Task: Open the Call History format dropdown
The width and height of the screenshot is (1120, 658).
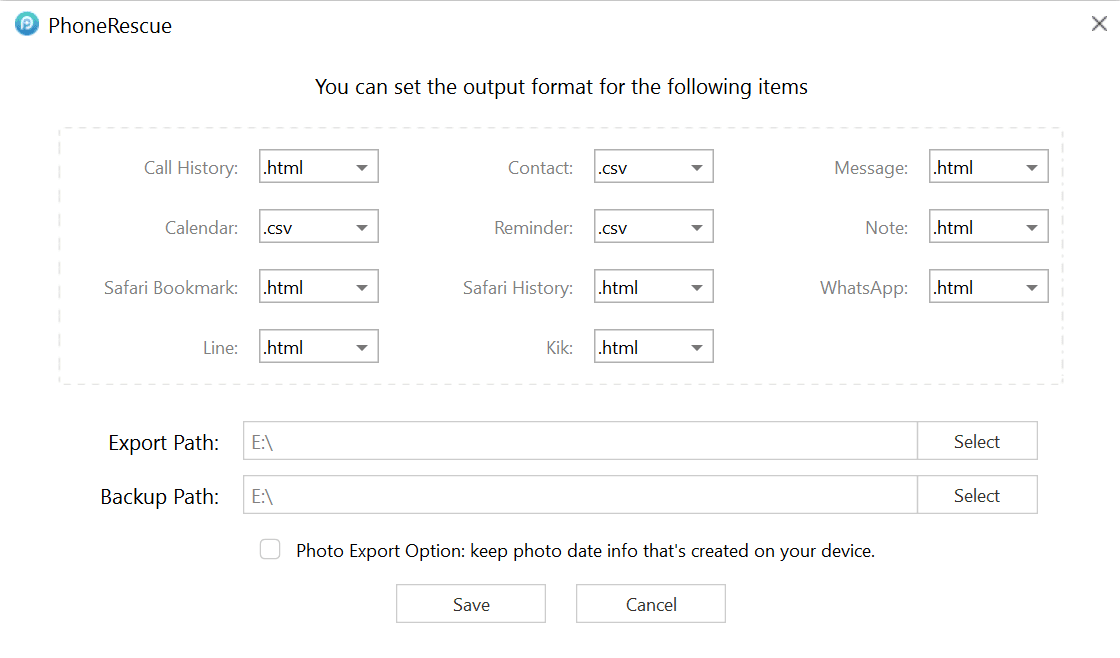Action: 319,168
